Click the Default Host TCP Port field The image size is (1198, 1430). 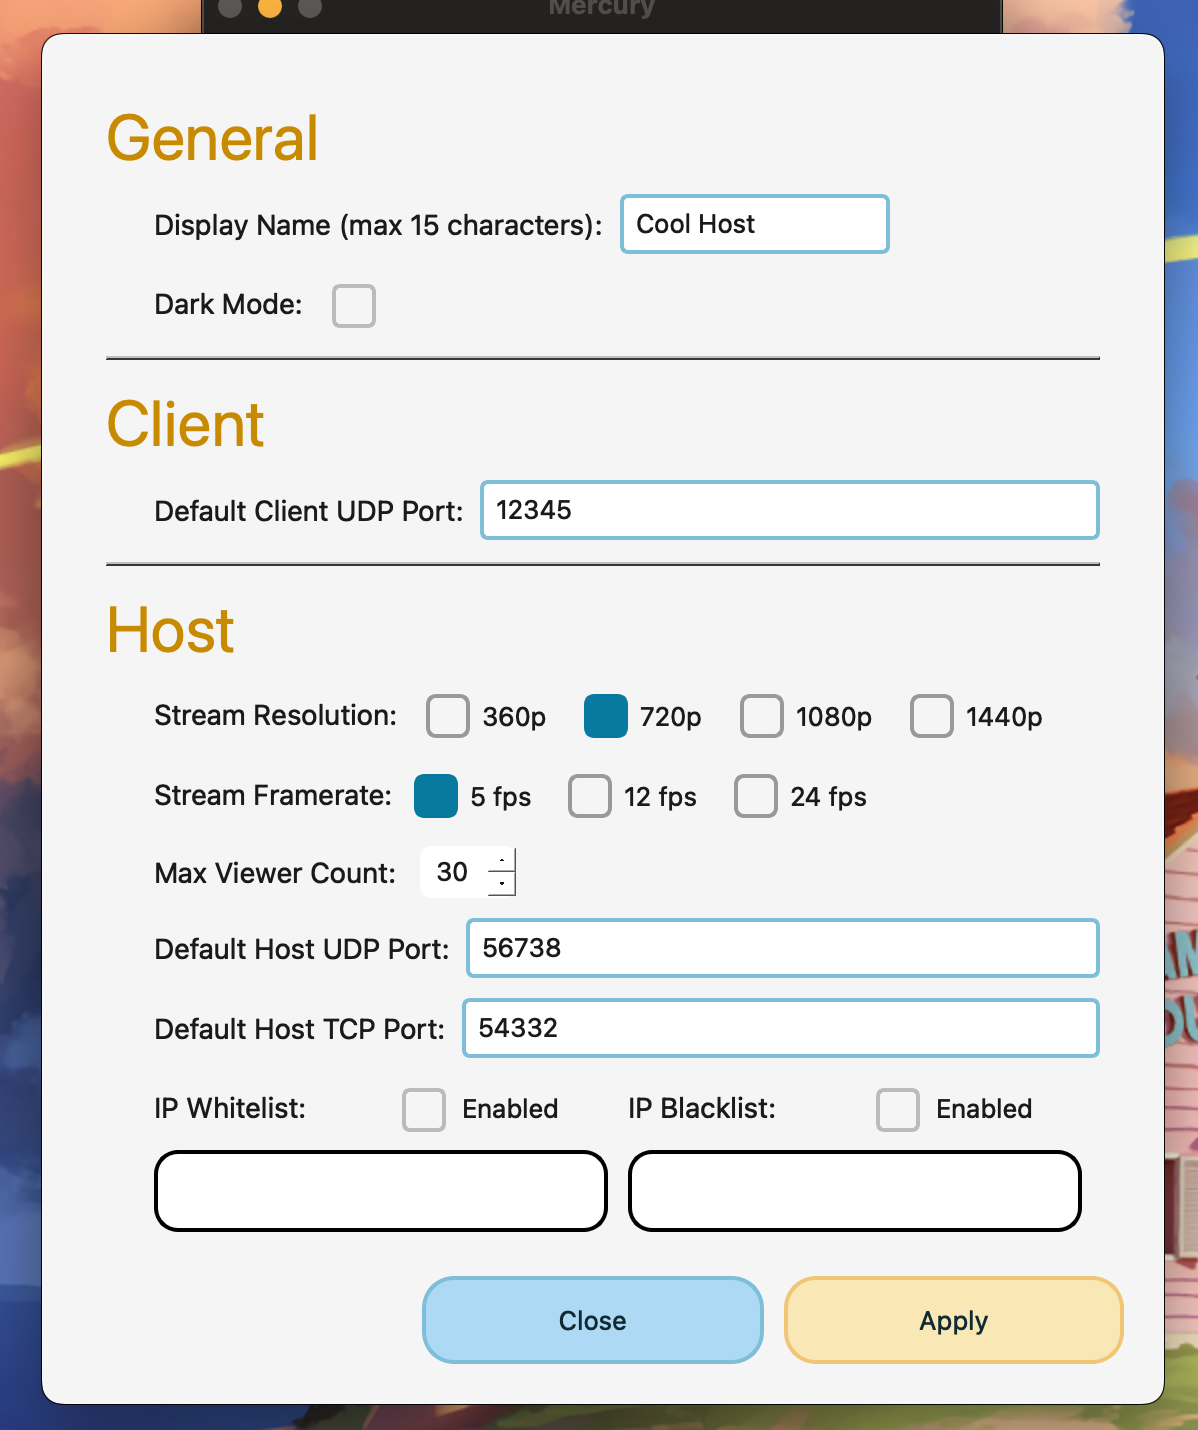[781, 1028]
